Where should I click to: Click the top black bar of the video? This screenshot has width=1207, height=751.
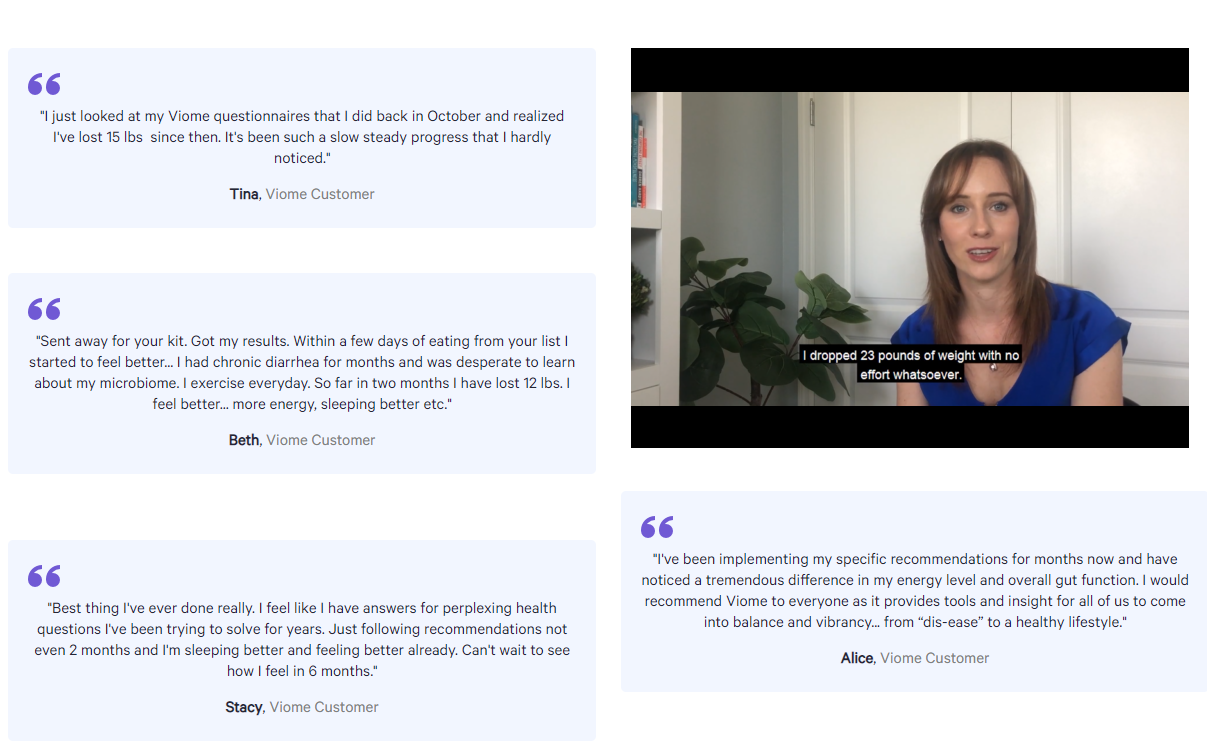pos(910,70)
